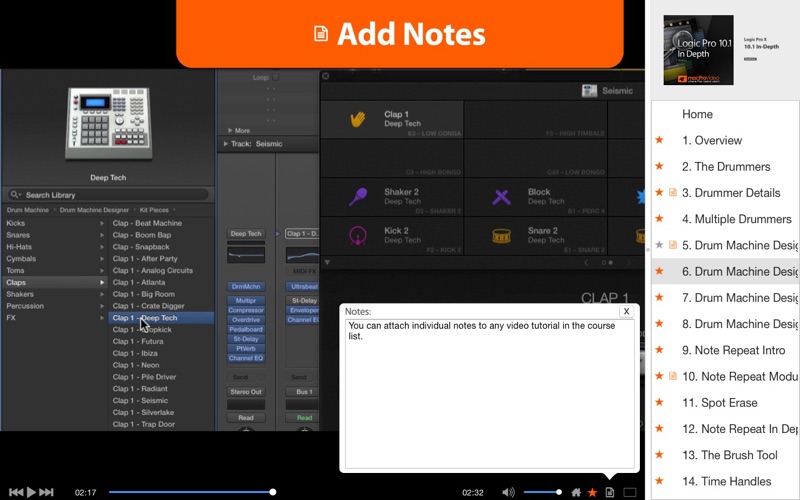Expand the Hi-Hats category arrow

[x=102, y=247]
